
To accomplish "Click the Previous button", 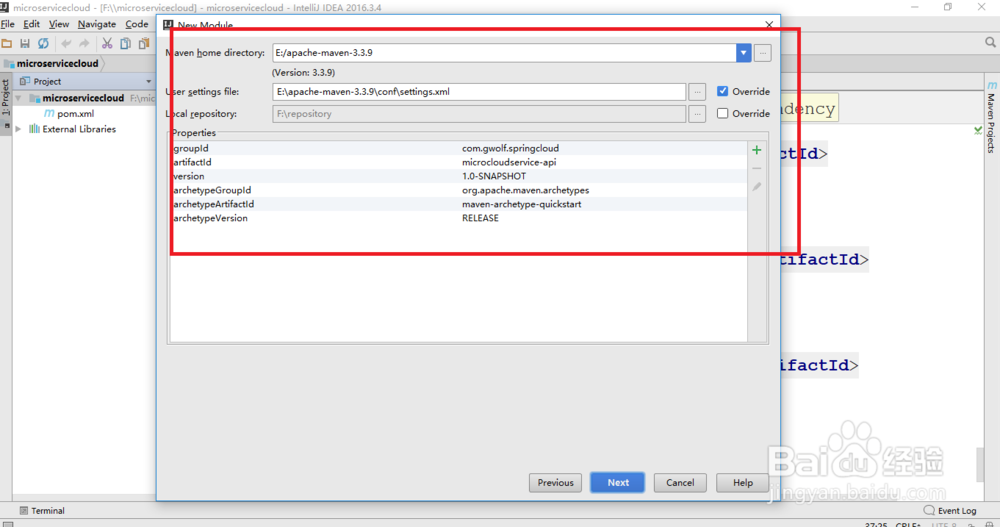I will (x=555, y=483).
